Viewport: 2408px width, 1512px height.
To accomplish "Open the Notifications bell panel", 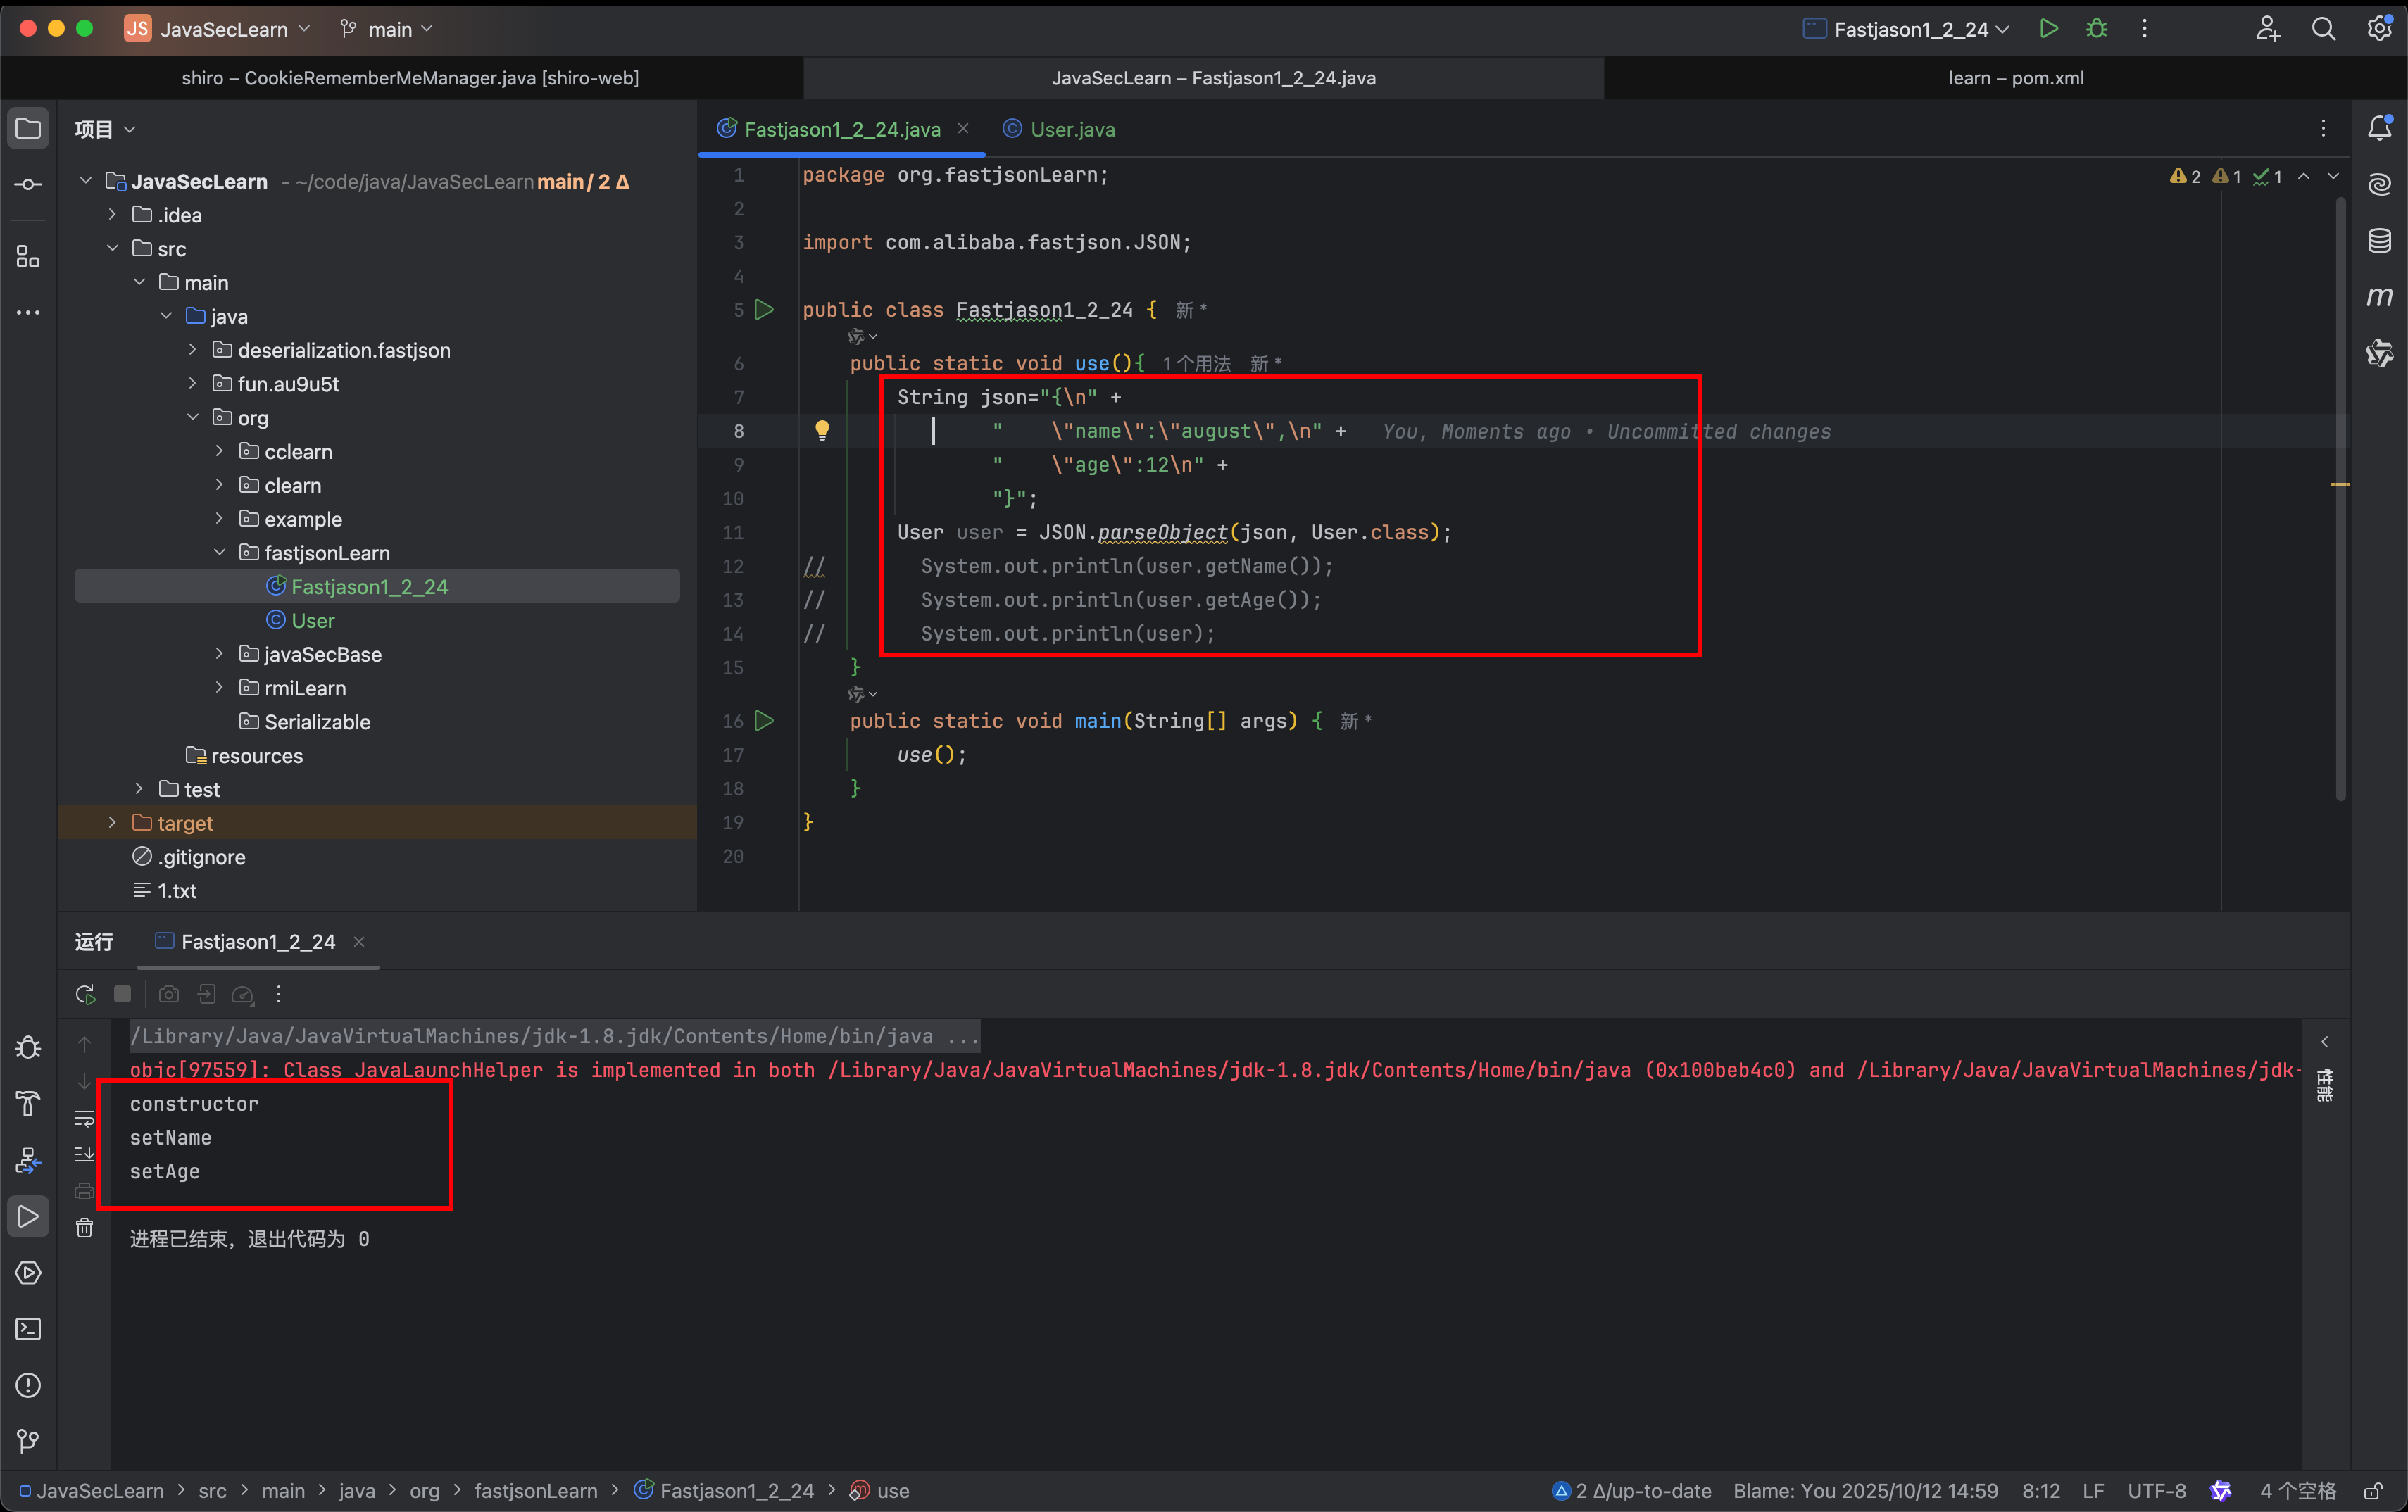I will tap(2379, 129).
